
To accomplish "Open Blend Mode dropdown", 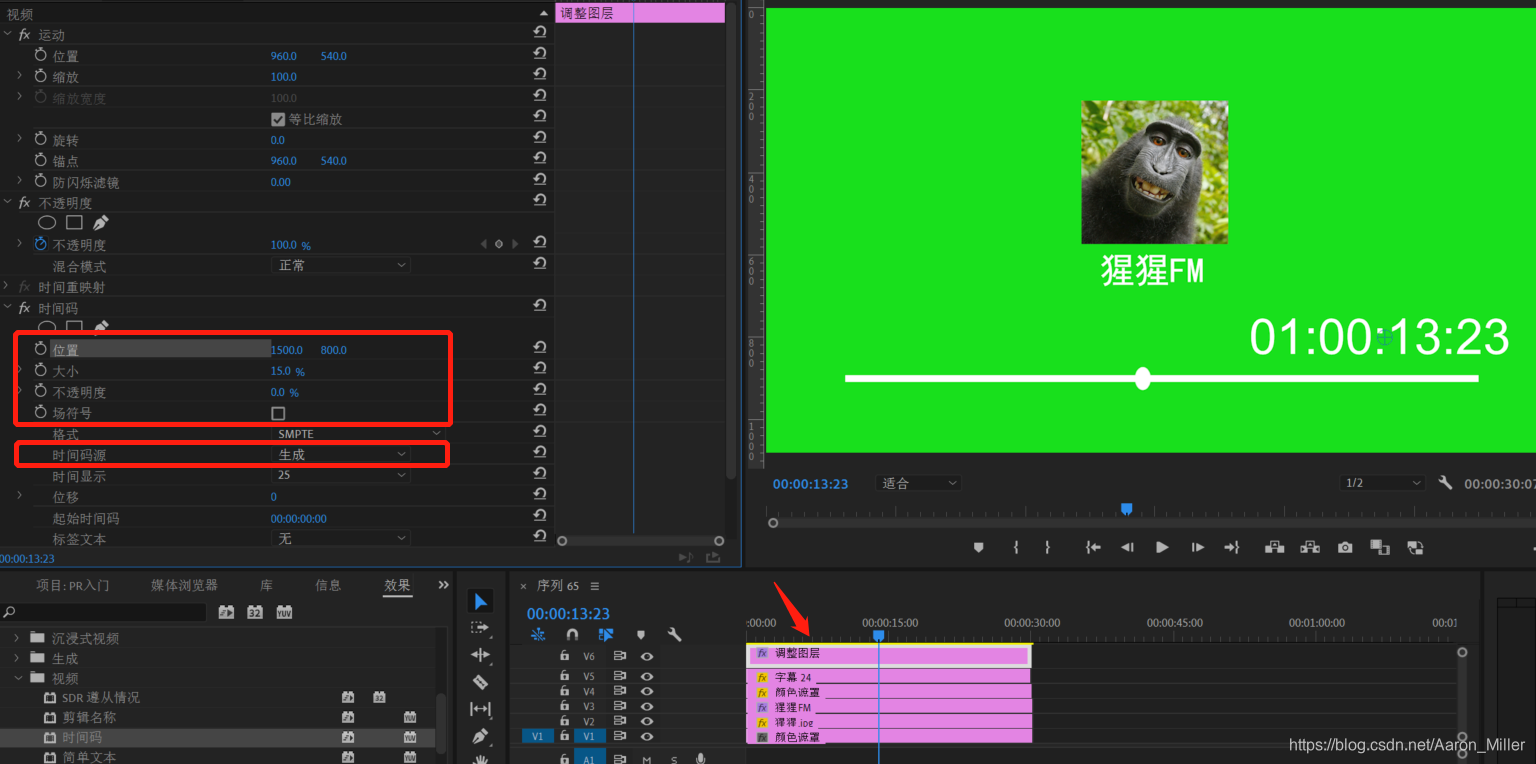I will coord(340,265).
